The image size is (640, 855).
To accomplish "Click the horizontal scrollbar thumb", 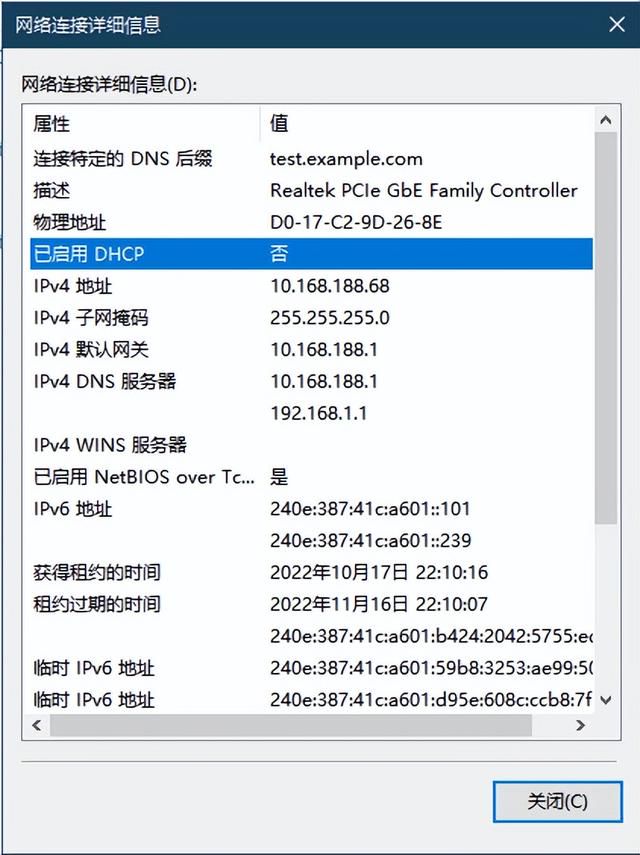I will 291,725.
